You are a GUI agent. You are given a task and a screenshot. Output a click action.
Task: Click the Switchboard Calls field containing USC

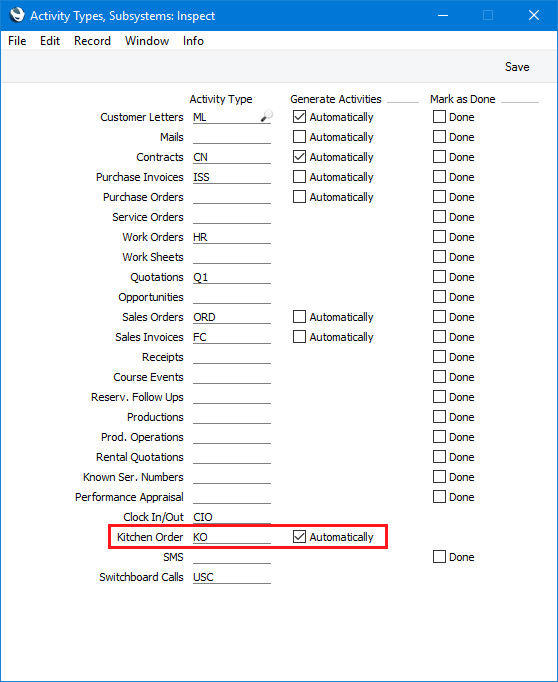pos(232,577)
